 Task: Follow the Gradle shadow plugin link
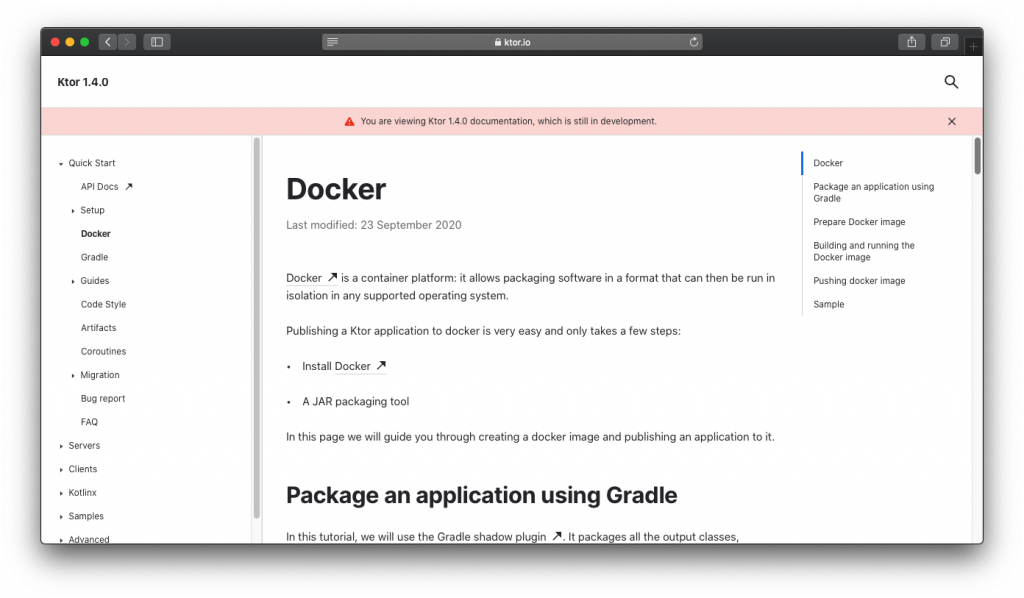500,537
